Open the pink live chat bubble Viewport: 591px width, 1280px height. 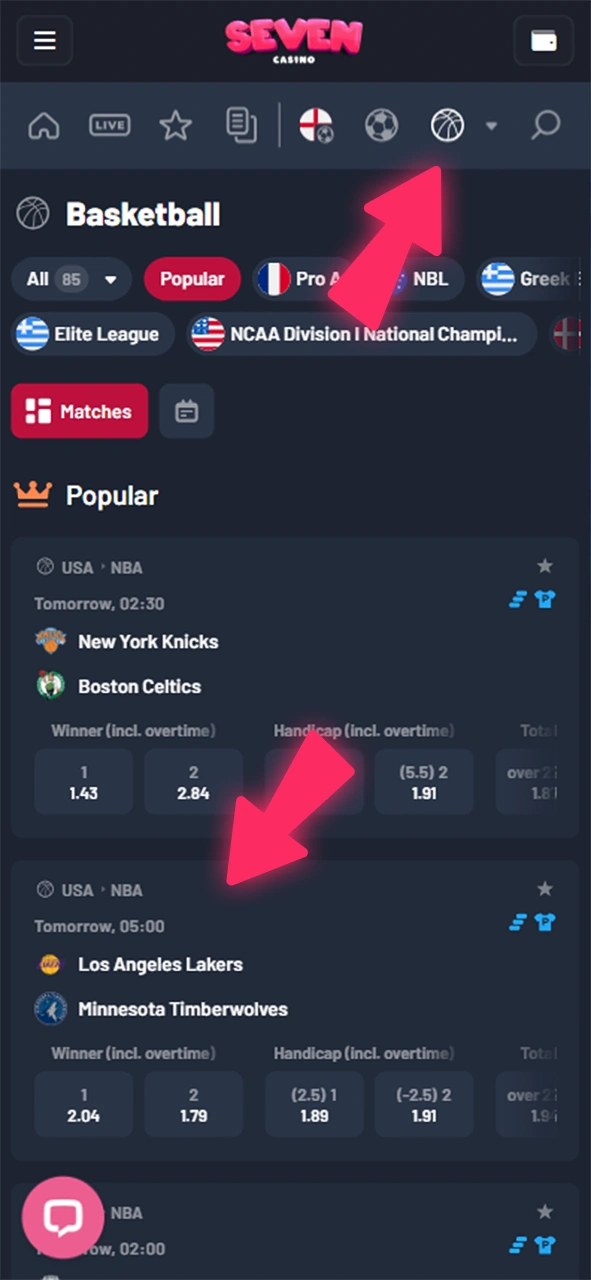[63, 1217]
